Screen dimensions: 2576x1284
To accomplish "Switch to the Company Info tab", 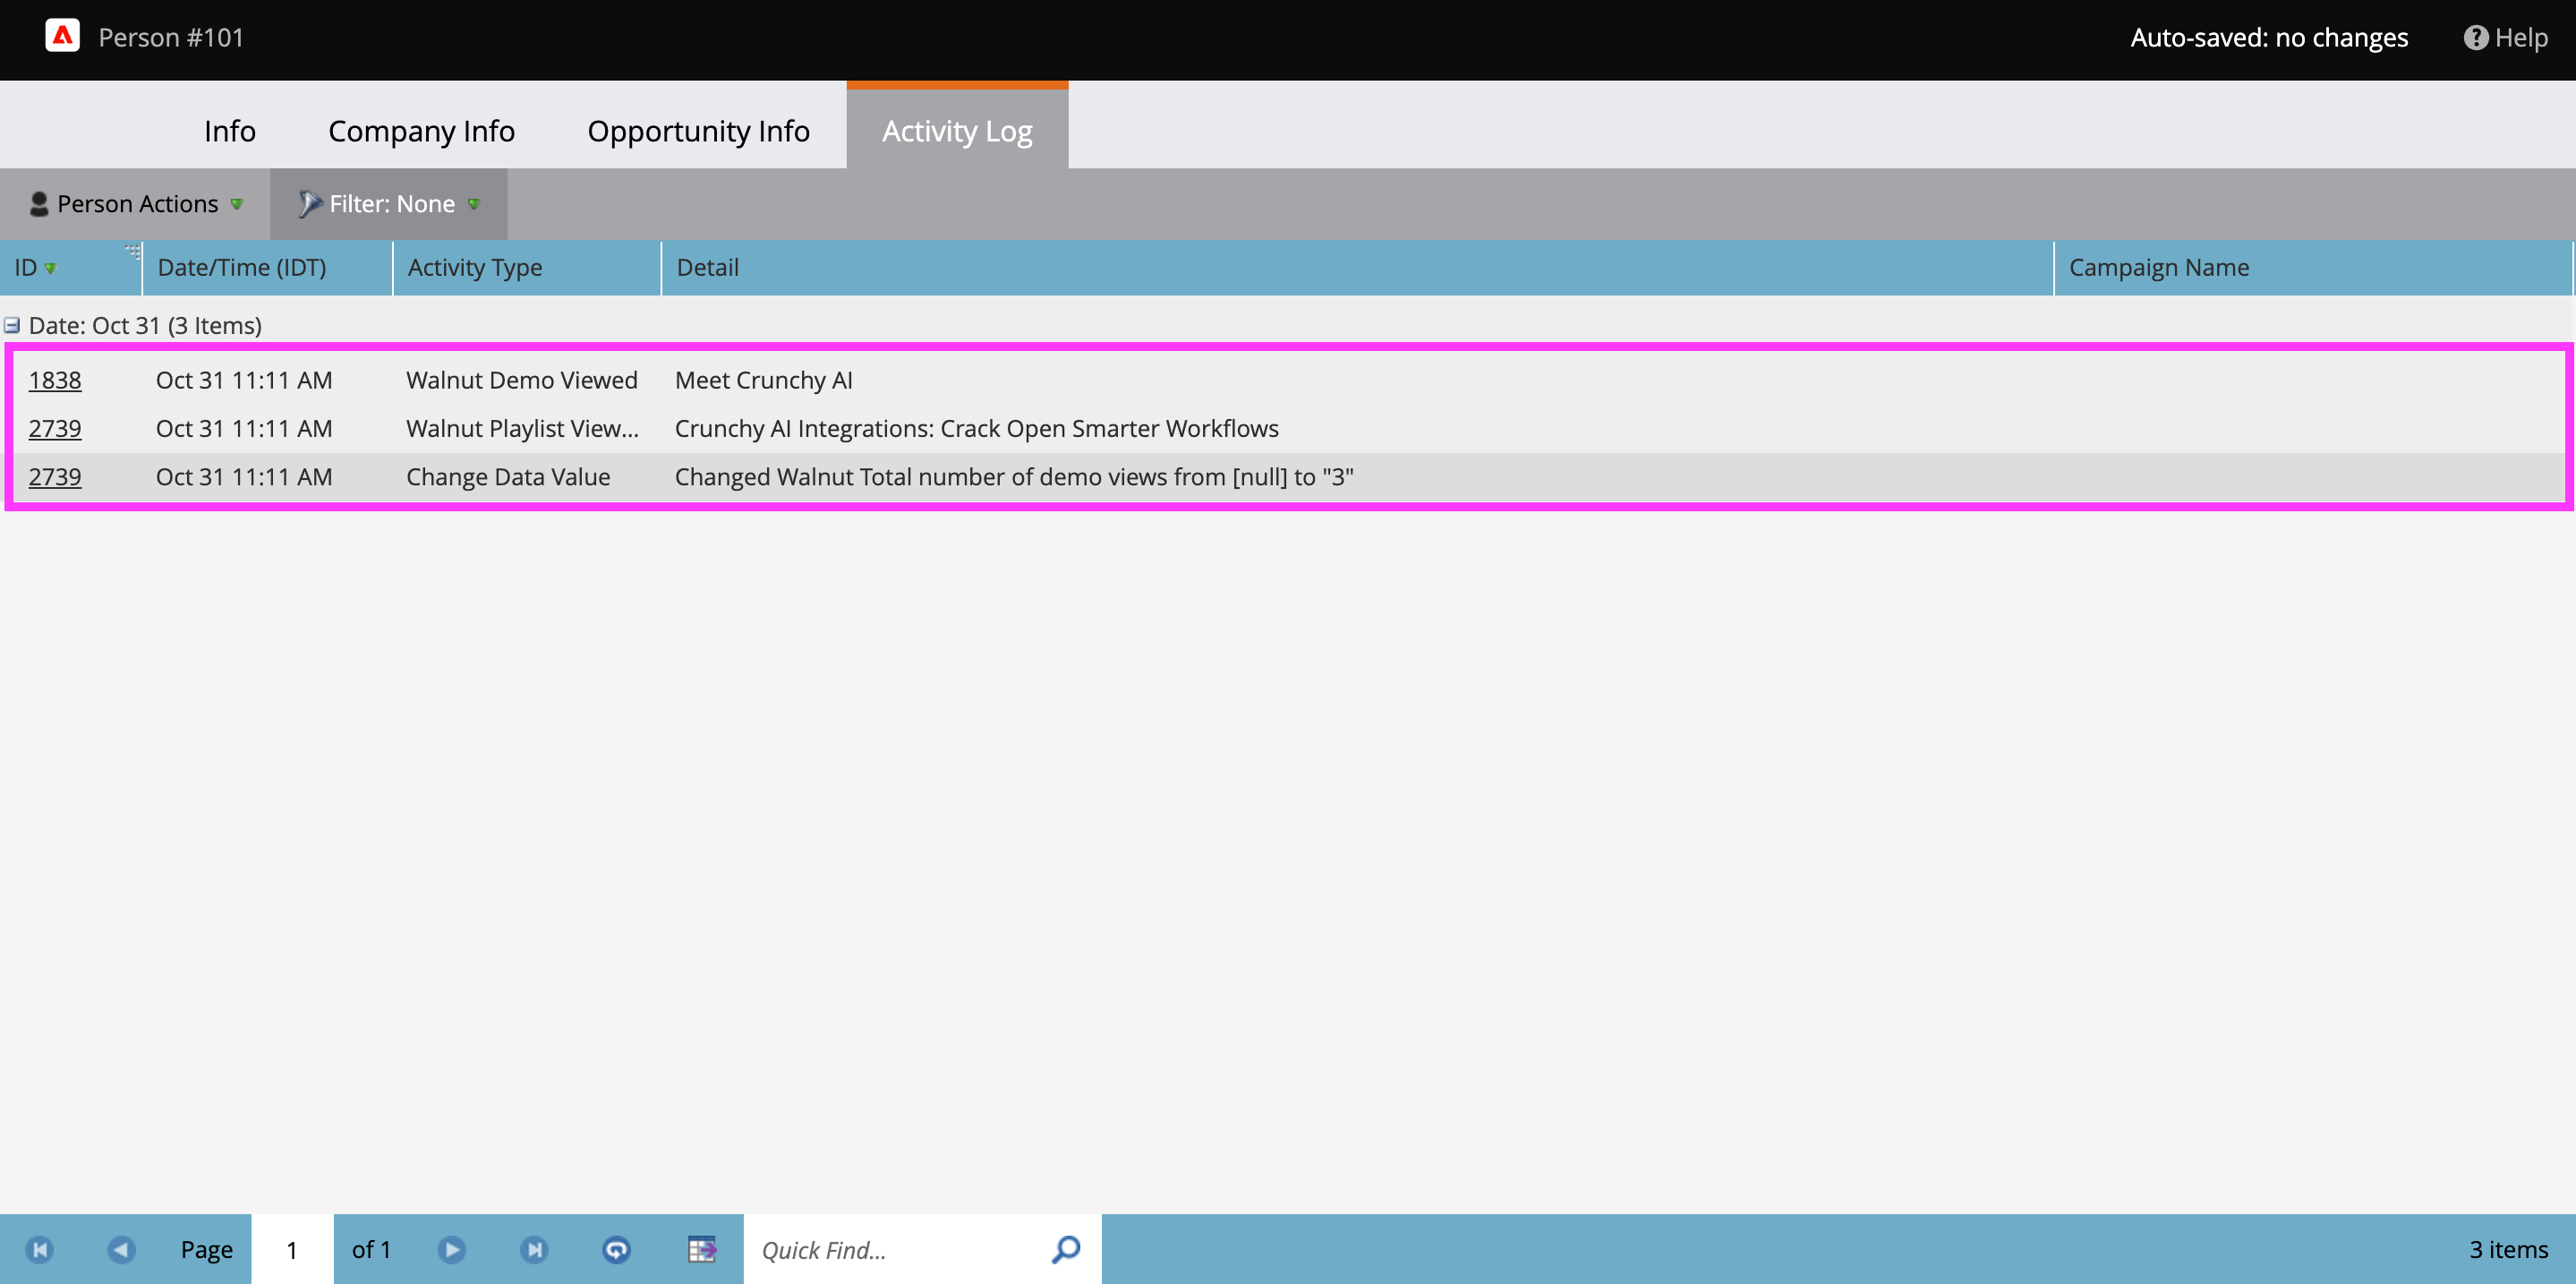I will click(421, 130).
